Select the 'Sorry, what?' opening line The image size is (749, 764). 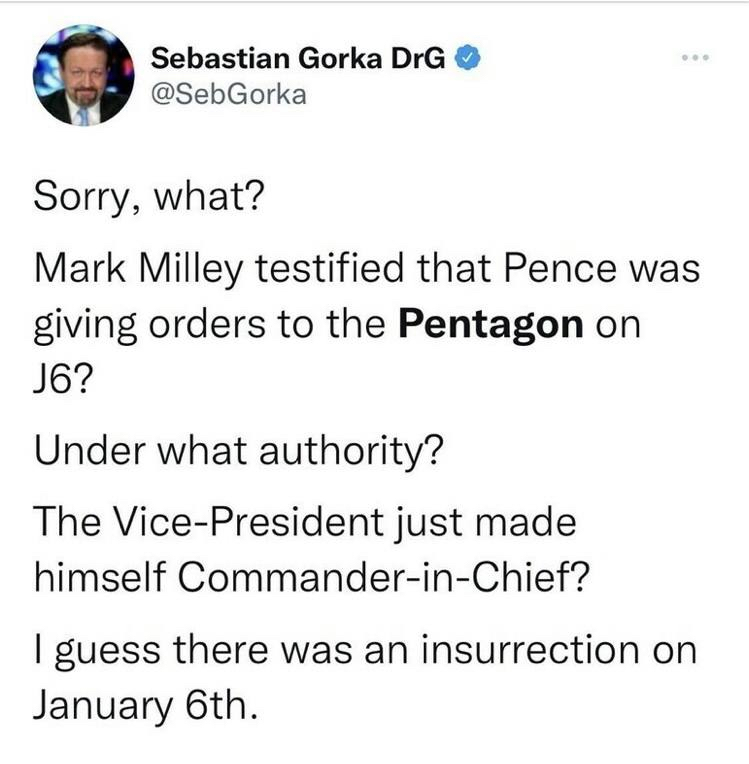[x=149, y=196]
